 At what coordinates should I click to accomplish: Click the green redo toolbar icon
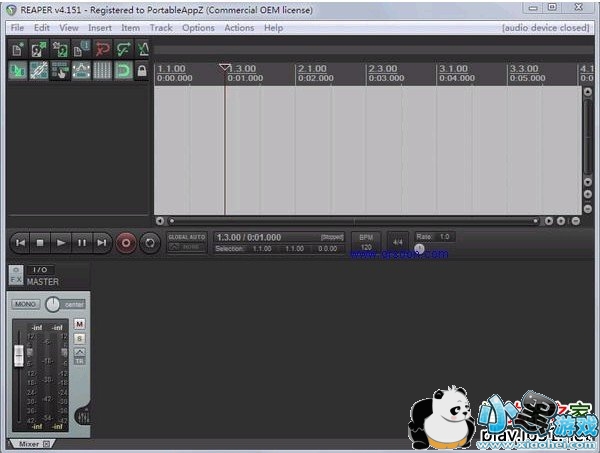click(x=123, y=49)
